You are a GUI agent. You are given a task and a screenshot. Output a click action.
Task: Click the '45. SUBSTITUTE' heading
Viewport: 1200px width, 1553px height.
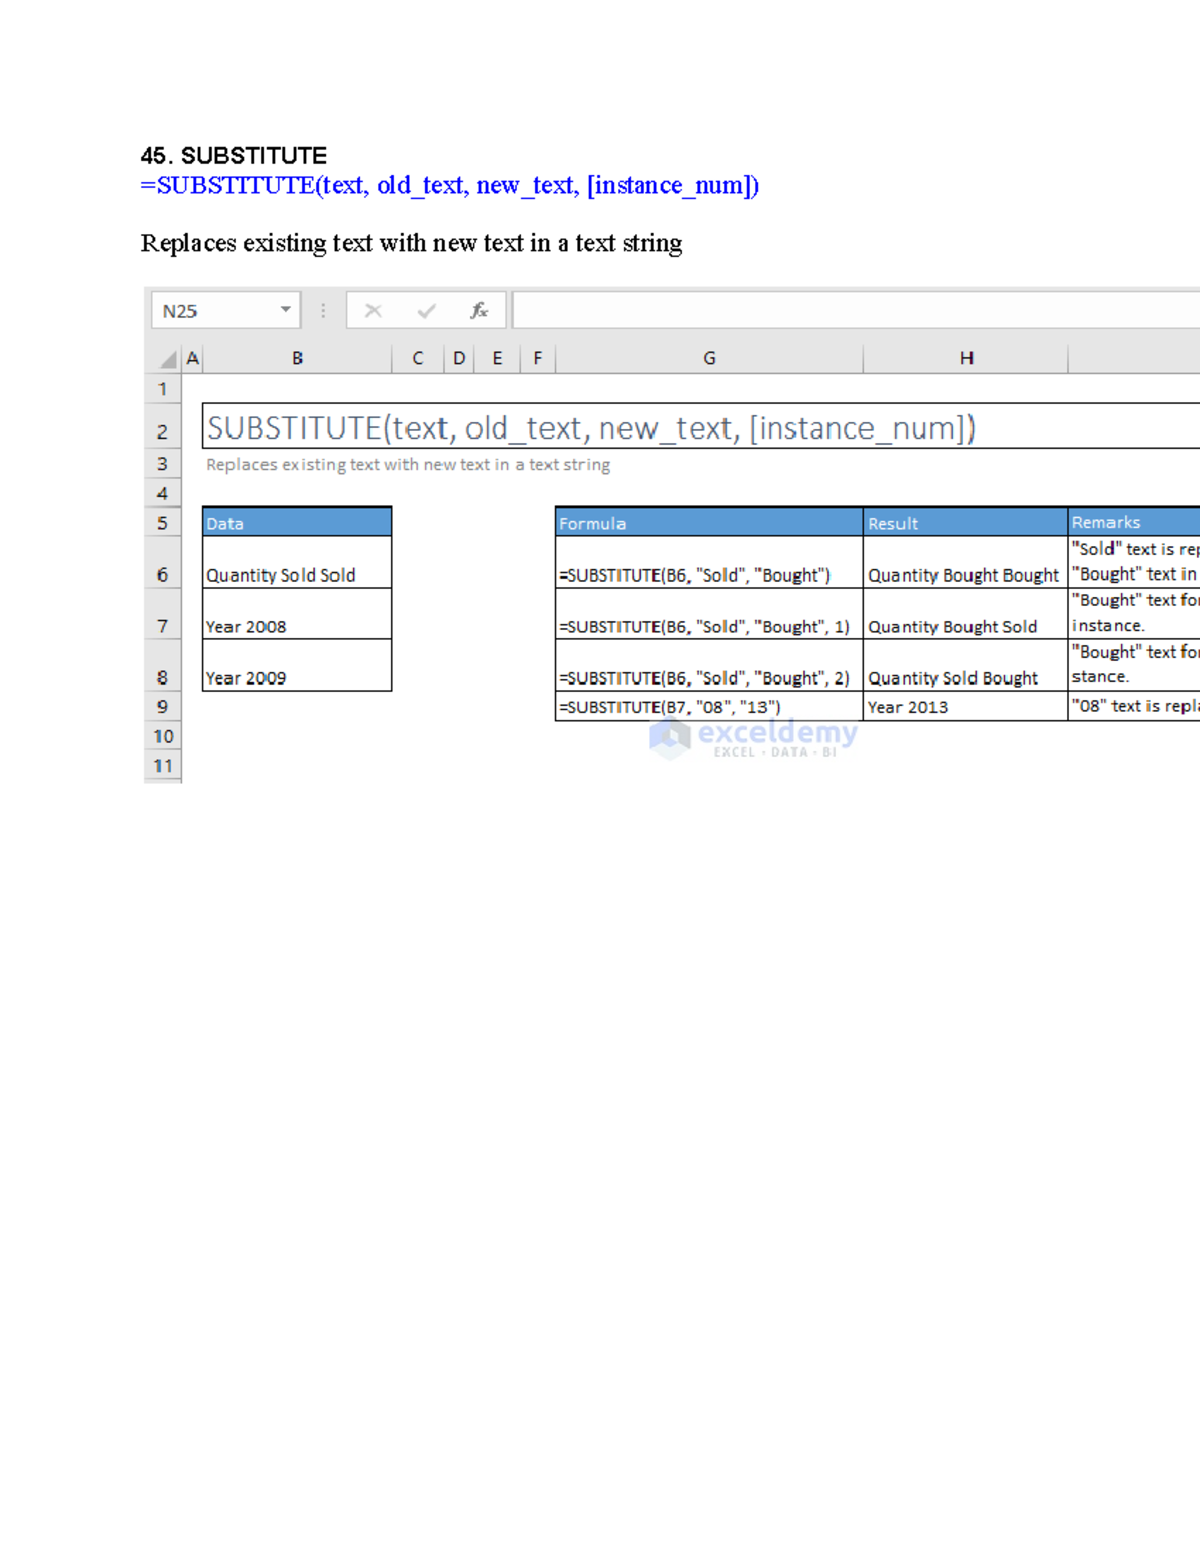(234, 156)
